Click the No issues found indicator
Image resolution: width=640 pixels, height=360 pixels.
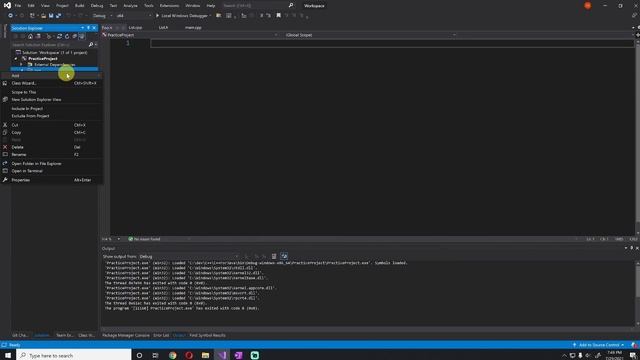click(144, 239)
